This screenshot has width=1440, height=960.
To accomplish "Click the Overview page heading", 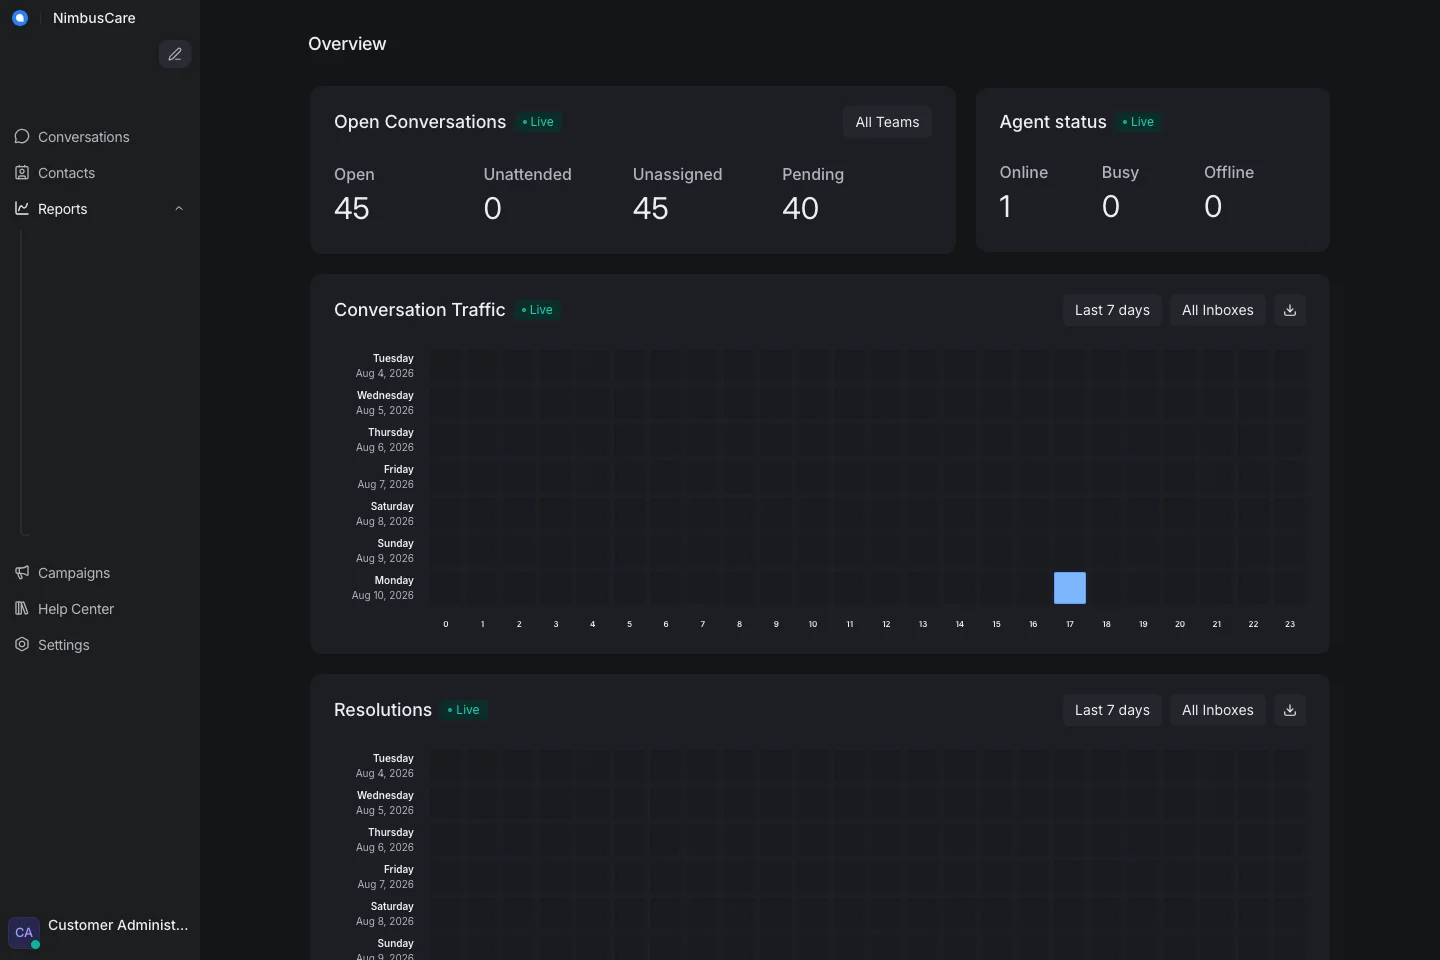I will tap(347, 44).
